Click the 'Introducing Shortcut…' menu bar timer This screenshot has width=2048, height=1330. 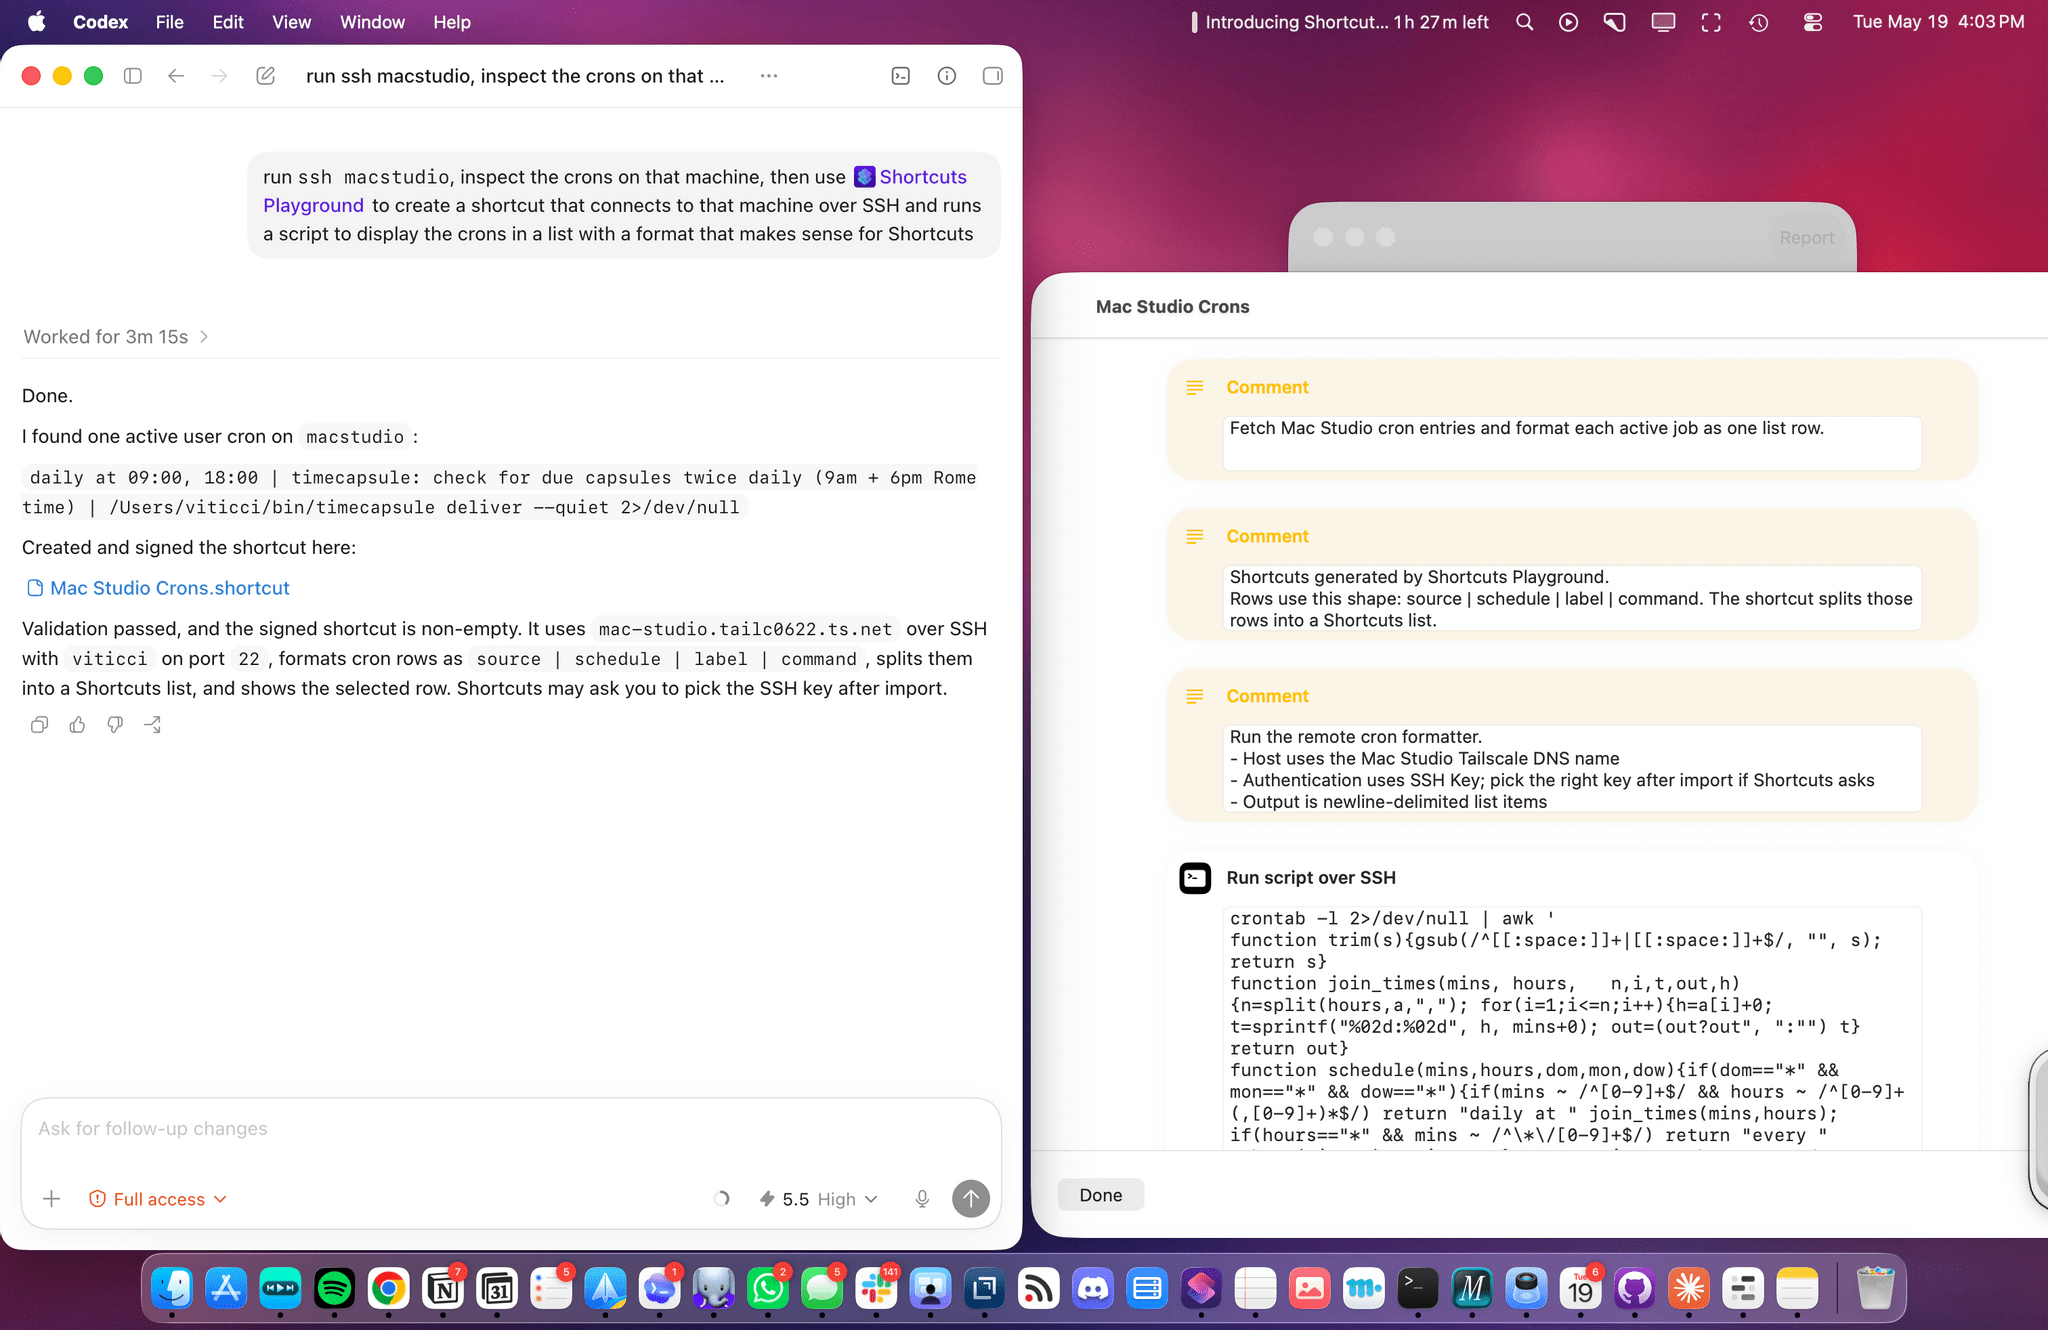click(x=1339, y=22)
